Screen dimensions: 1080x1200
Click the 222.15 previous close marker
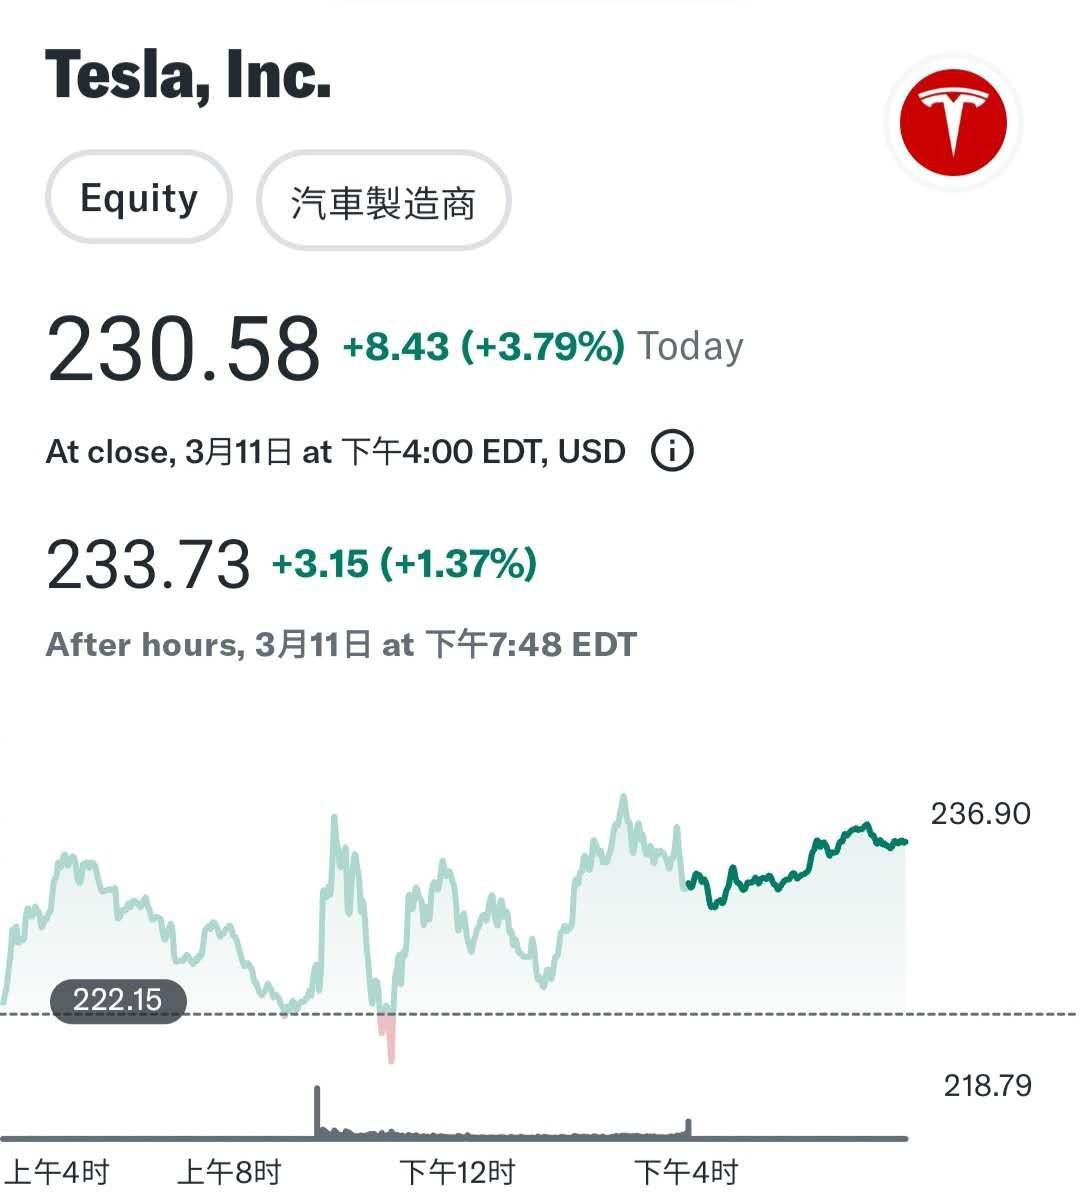pyautogui.click(x=118, y=1000)
